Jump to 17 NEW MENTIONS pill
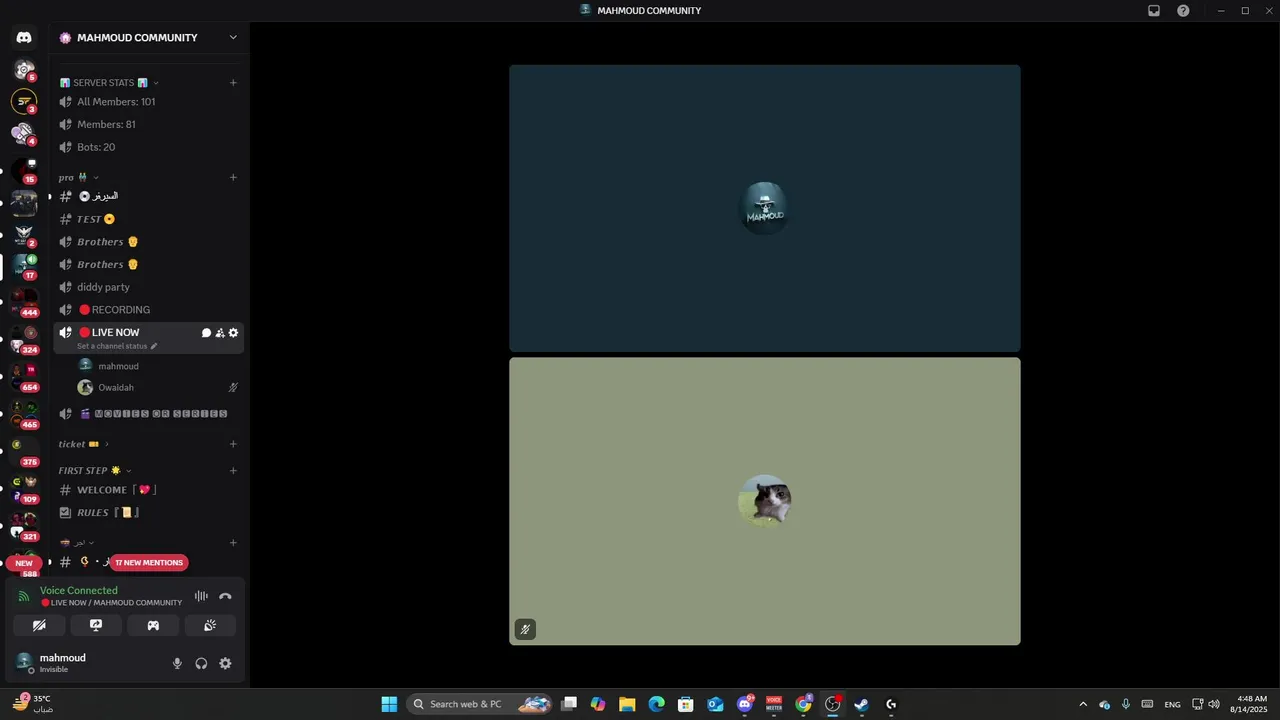The height and width of the screenshot is (720, 1280). click(149, 563)
